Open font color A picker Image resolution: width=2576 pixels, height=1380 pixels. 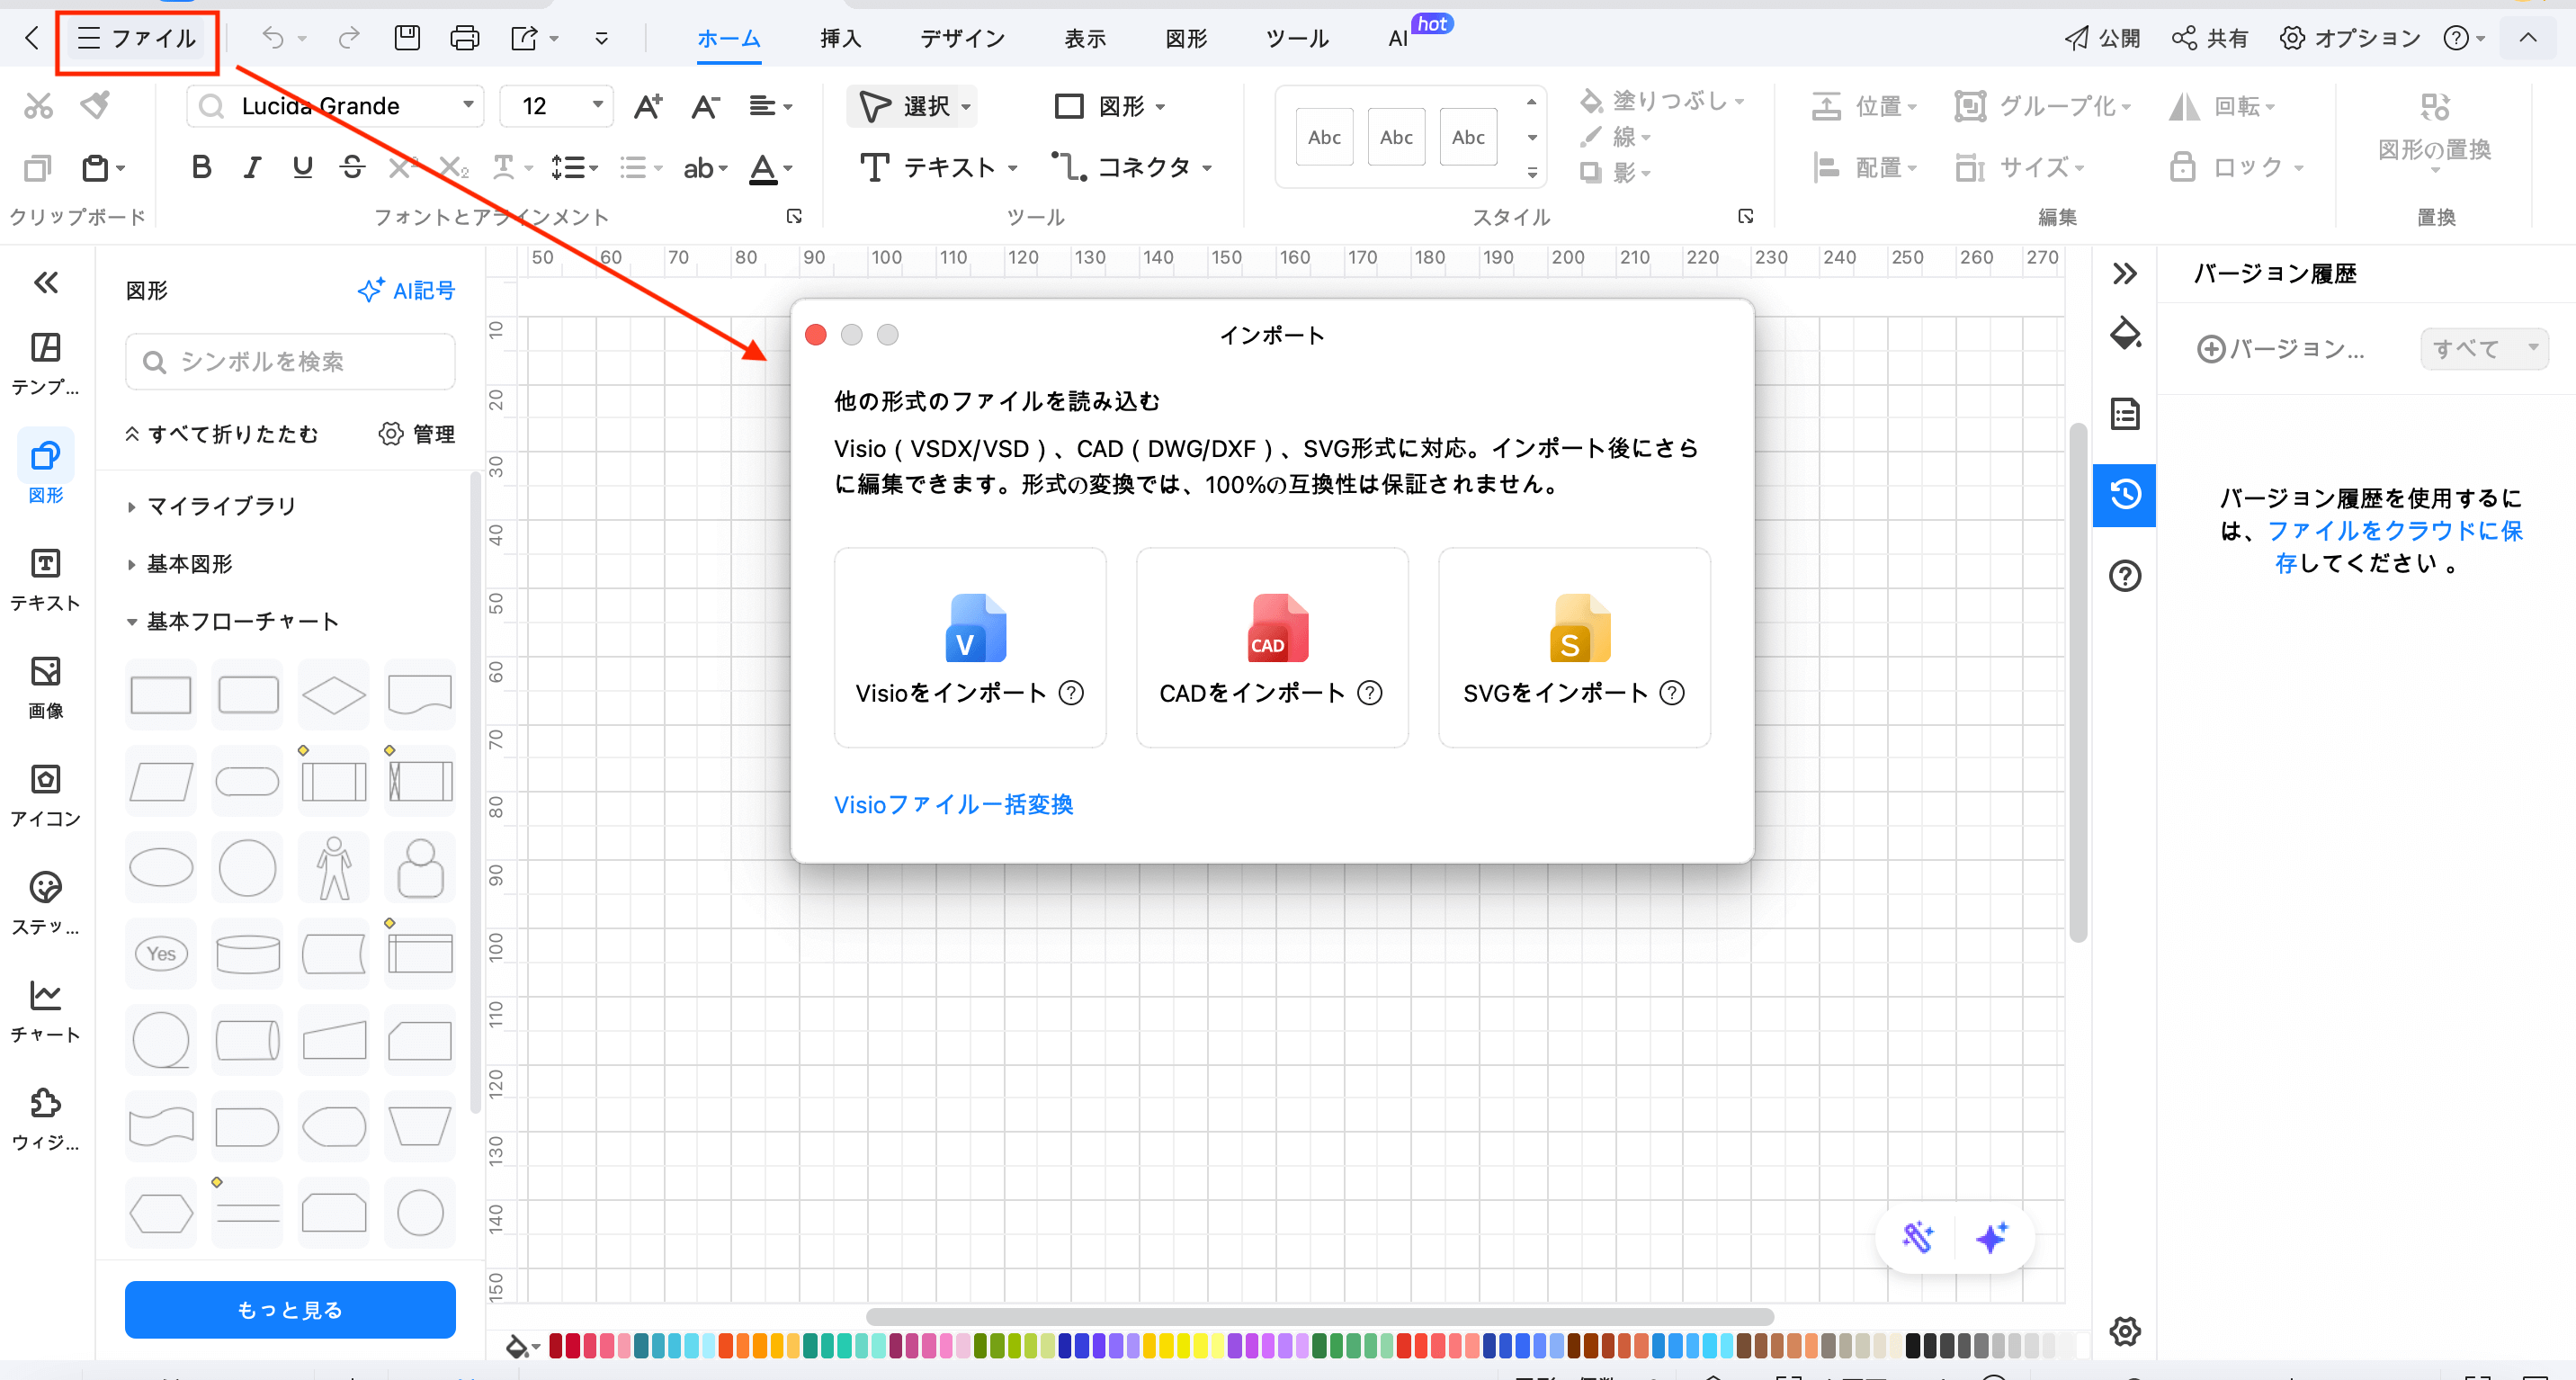coord(771,167)
